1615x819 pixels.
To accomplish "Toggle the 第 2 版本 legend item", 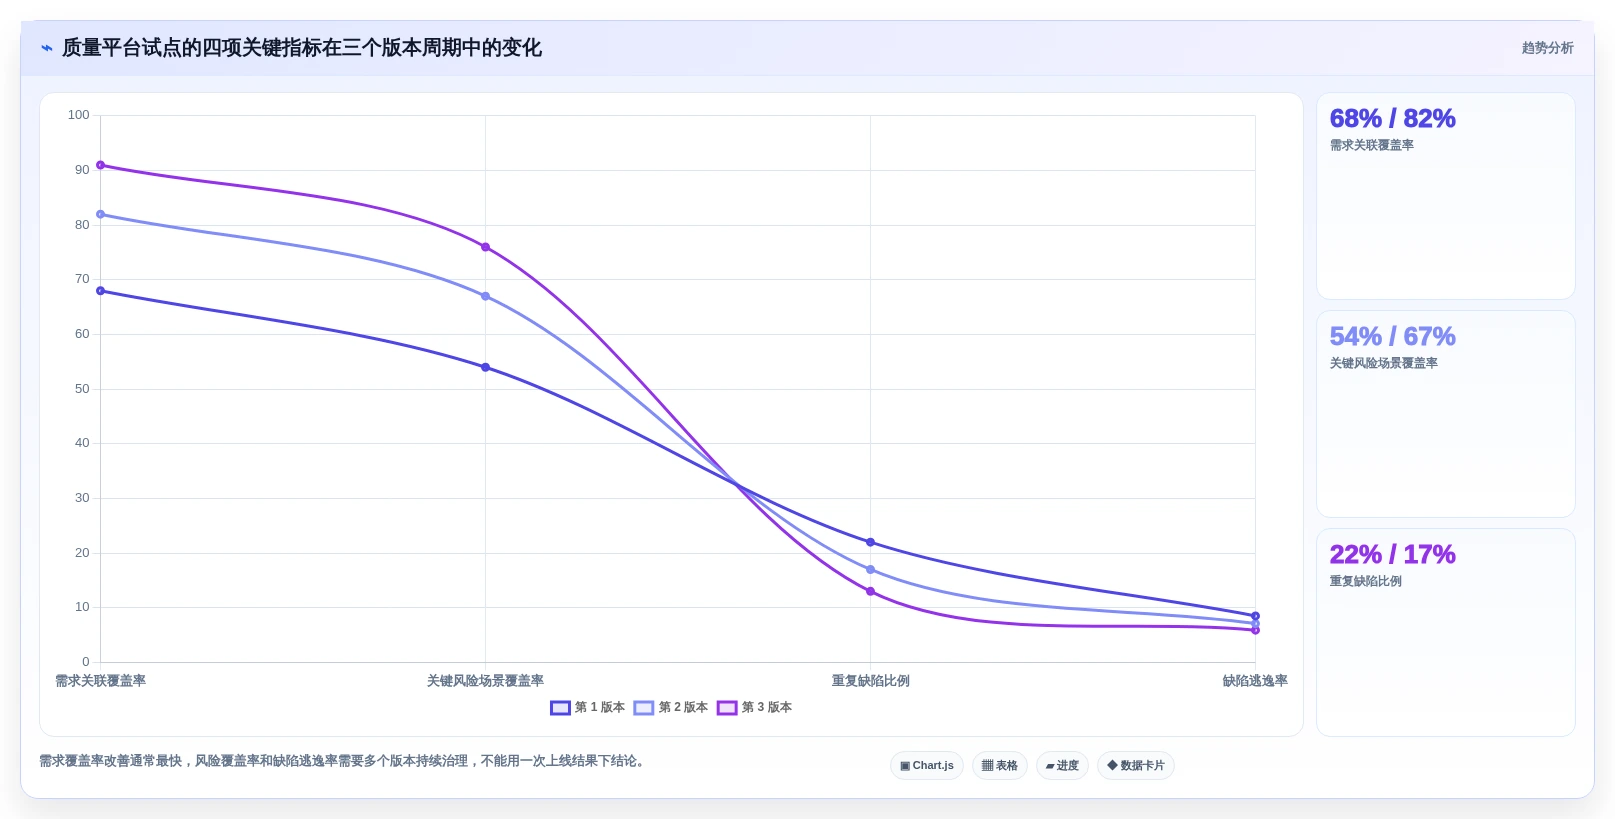I will (x=671, y=707).
